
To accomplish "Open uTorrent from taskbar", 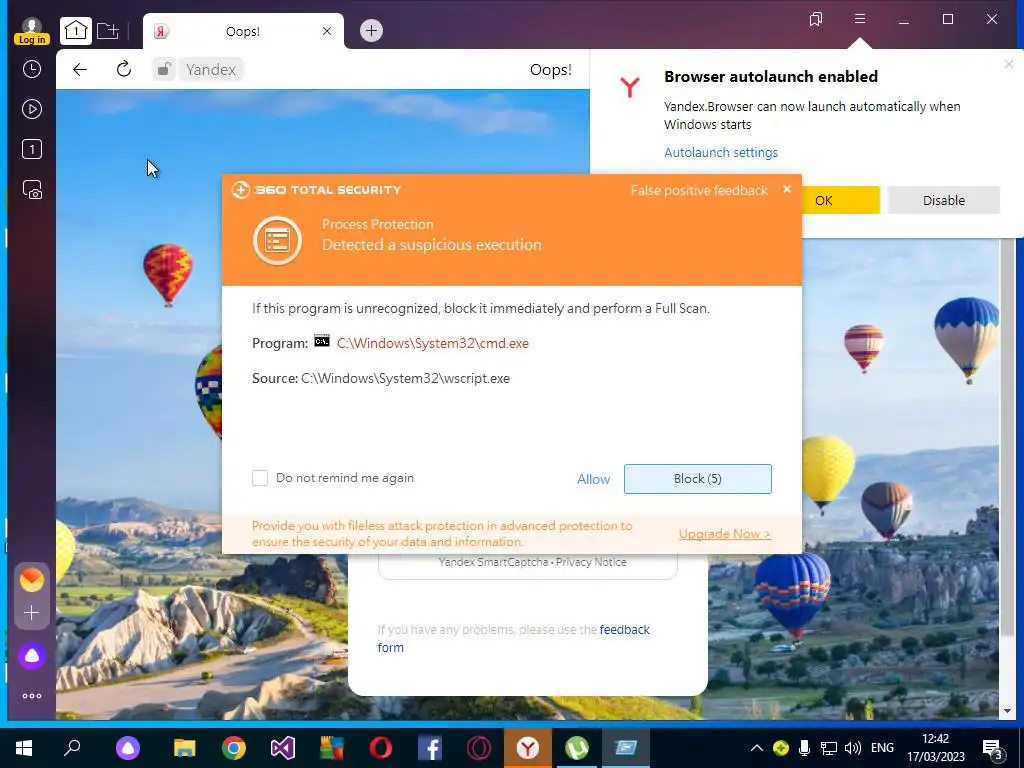I will click(577, 748).
